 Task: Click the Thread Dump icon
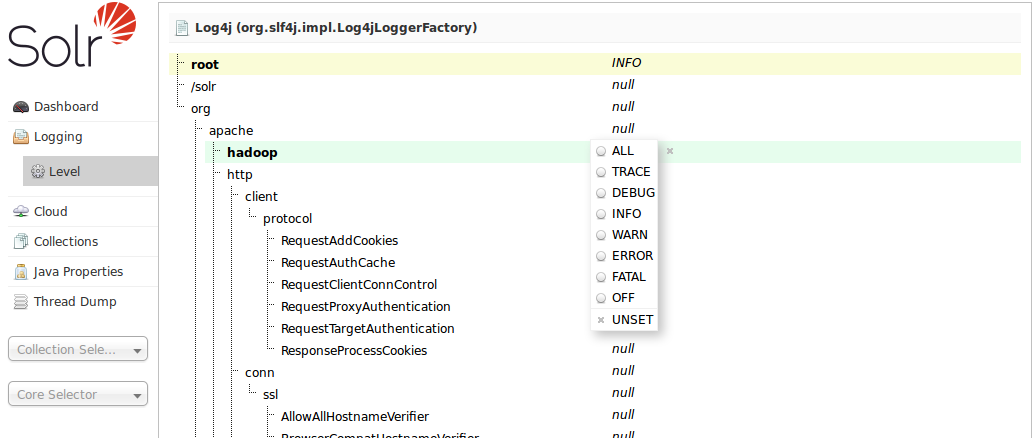[x=20, y=302]
